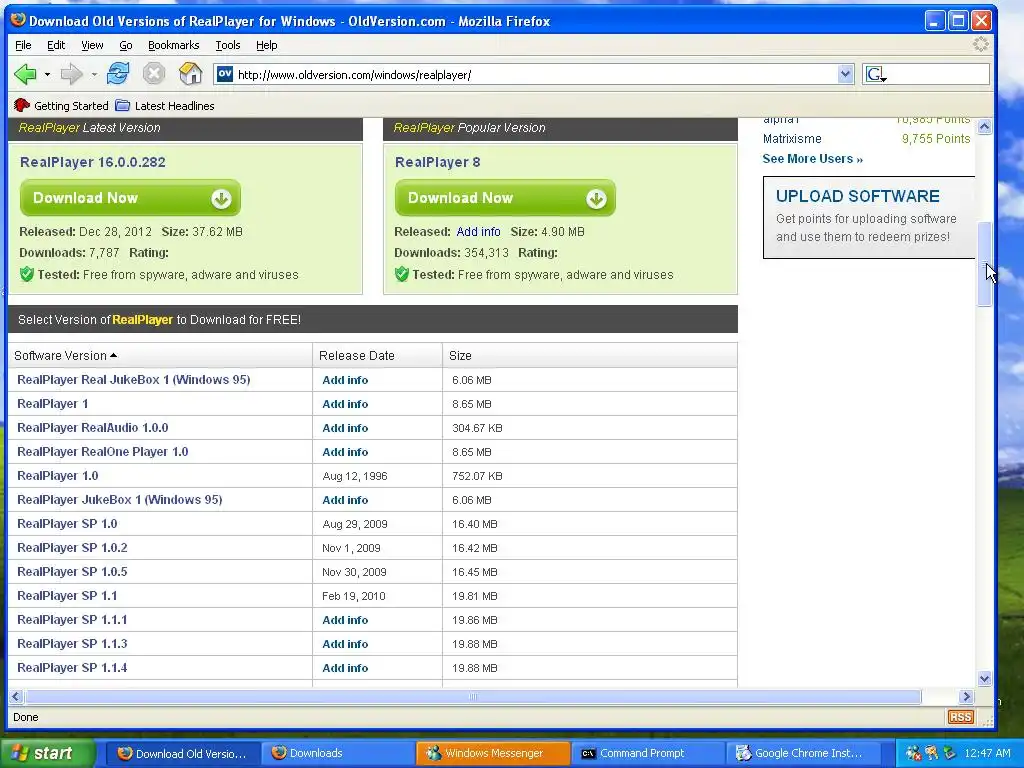Open the View menu

tap(92, 45)
